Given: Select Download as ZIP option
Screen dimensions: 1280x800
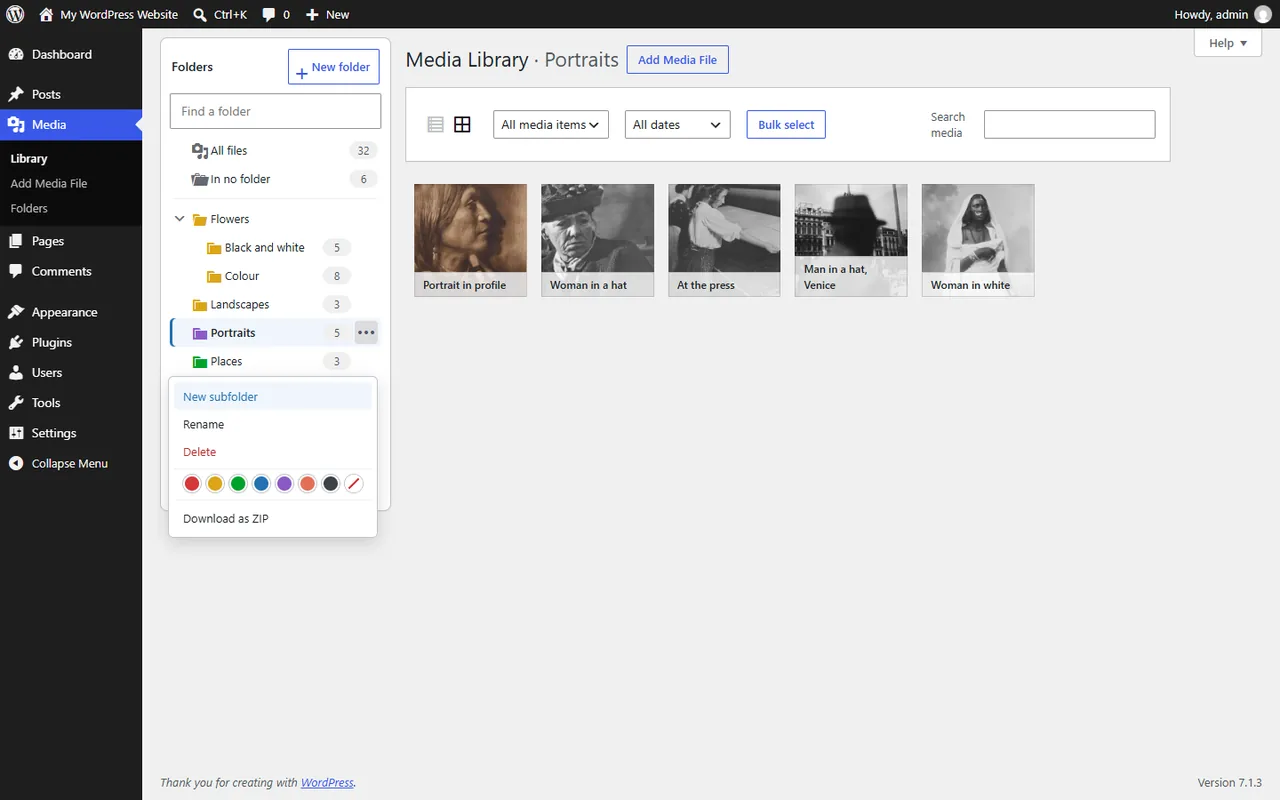Looking at the screenshot, I should 273,519.
